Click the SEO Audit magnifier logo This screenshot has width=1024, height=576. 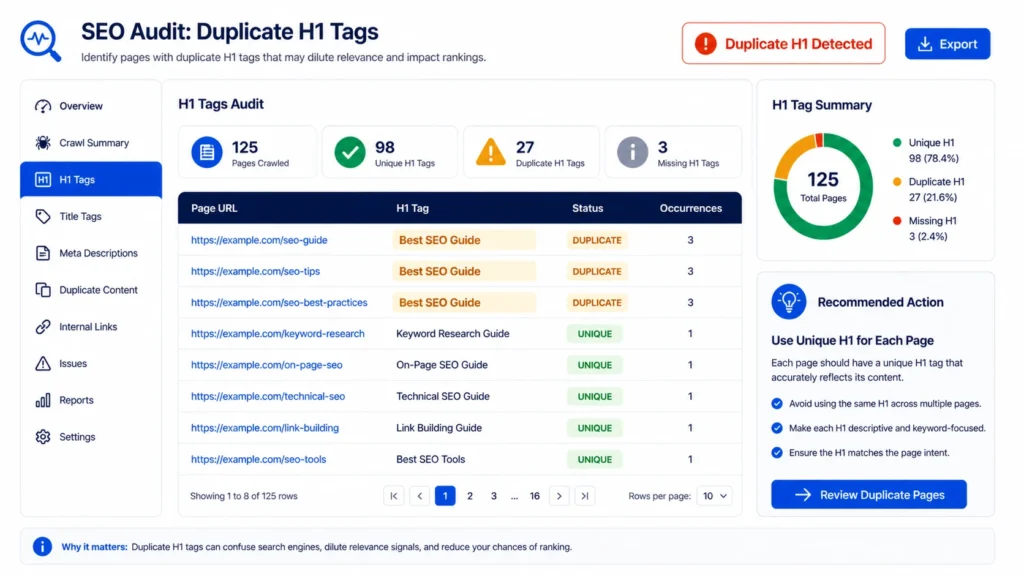pyautogui.click(x=40, y=41)
